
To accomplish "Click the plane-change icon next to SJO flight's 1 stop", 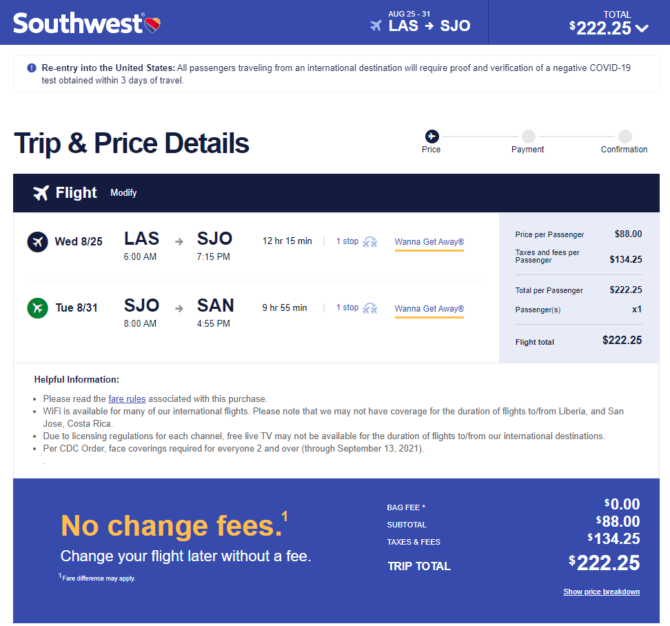I will tap(370, 308).
